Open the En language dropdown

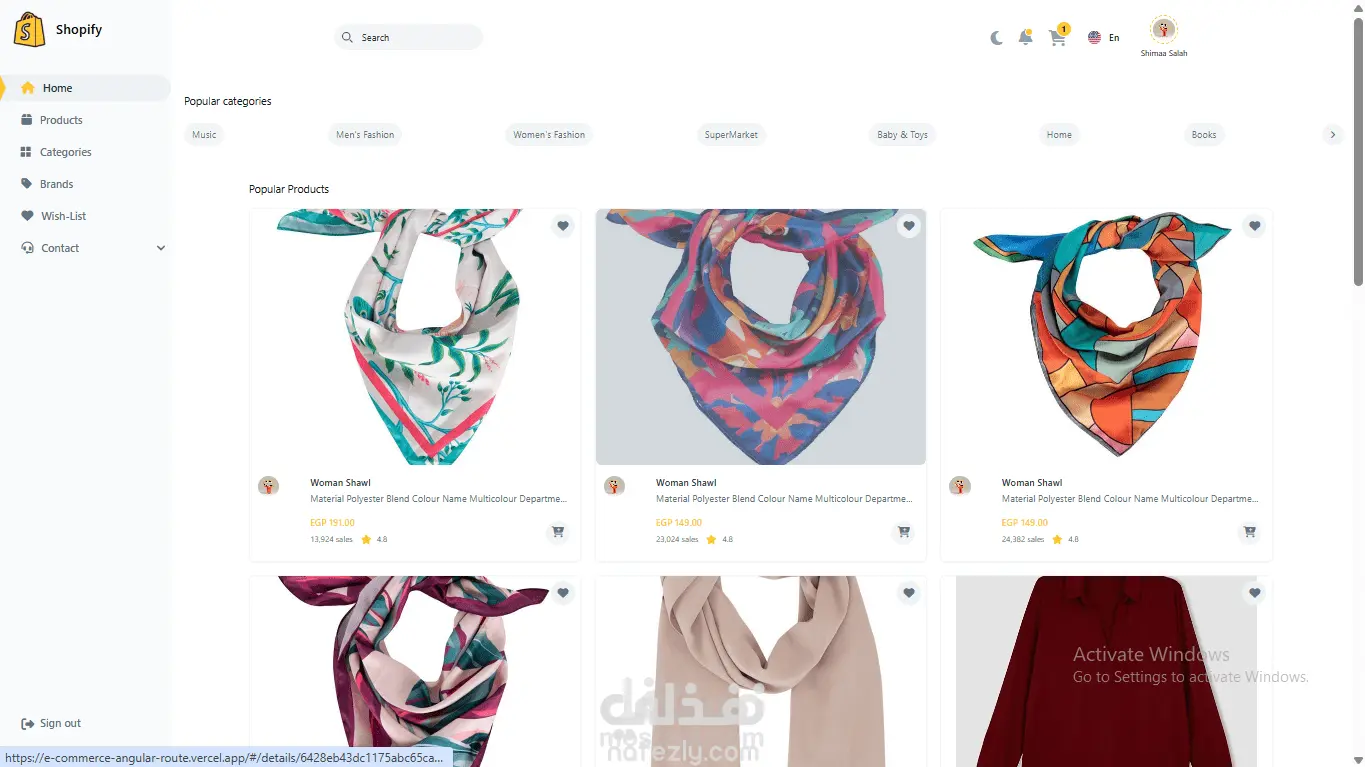tap(1104, 37)
